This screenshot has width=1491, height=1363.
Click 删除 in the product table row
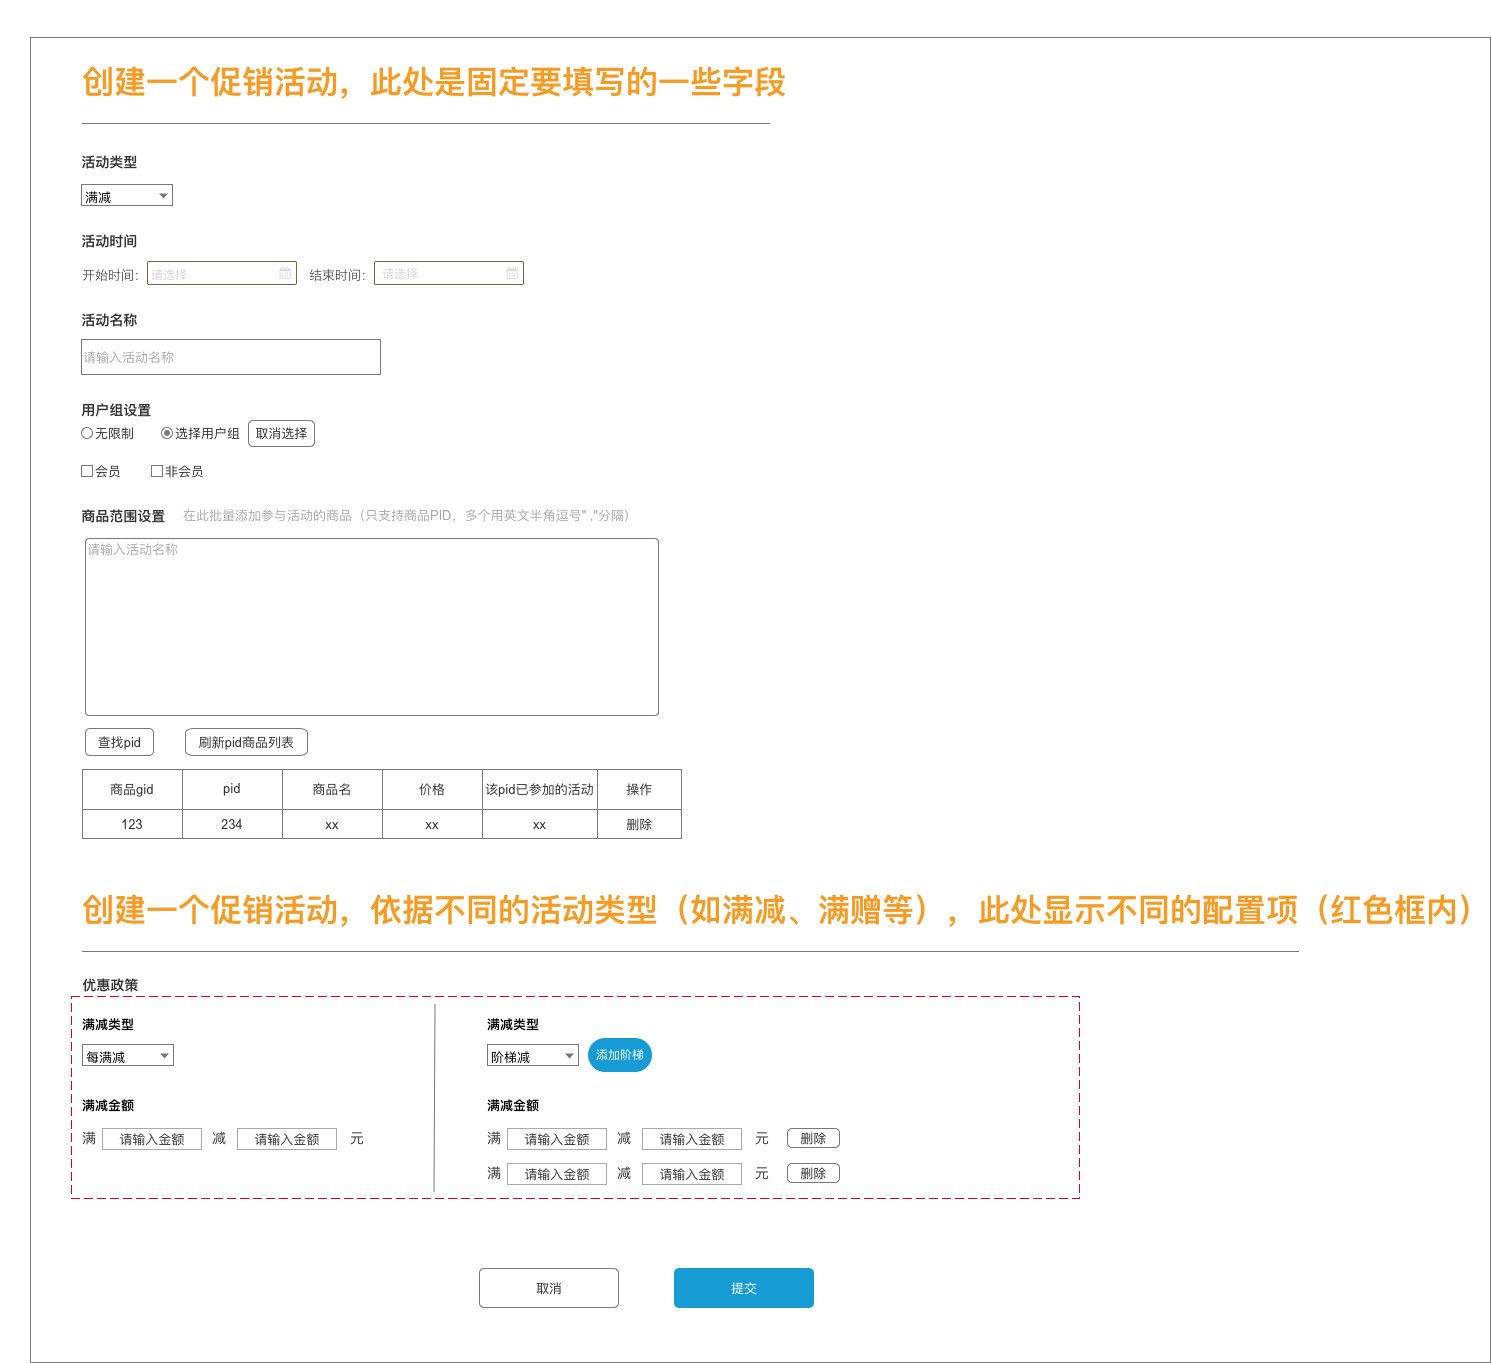click(639, 824)
